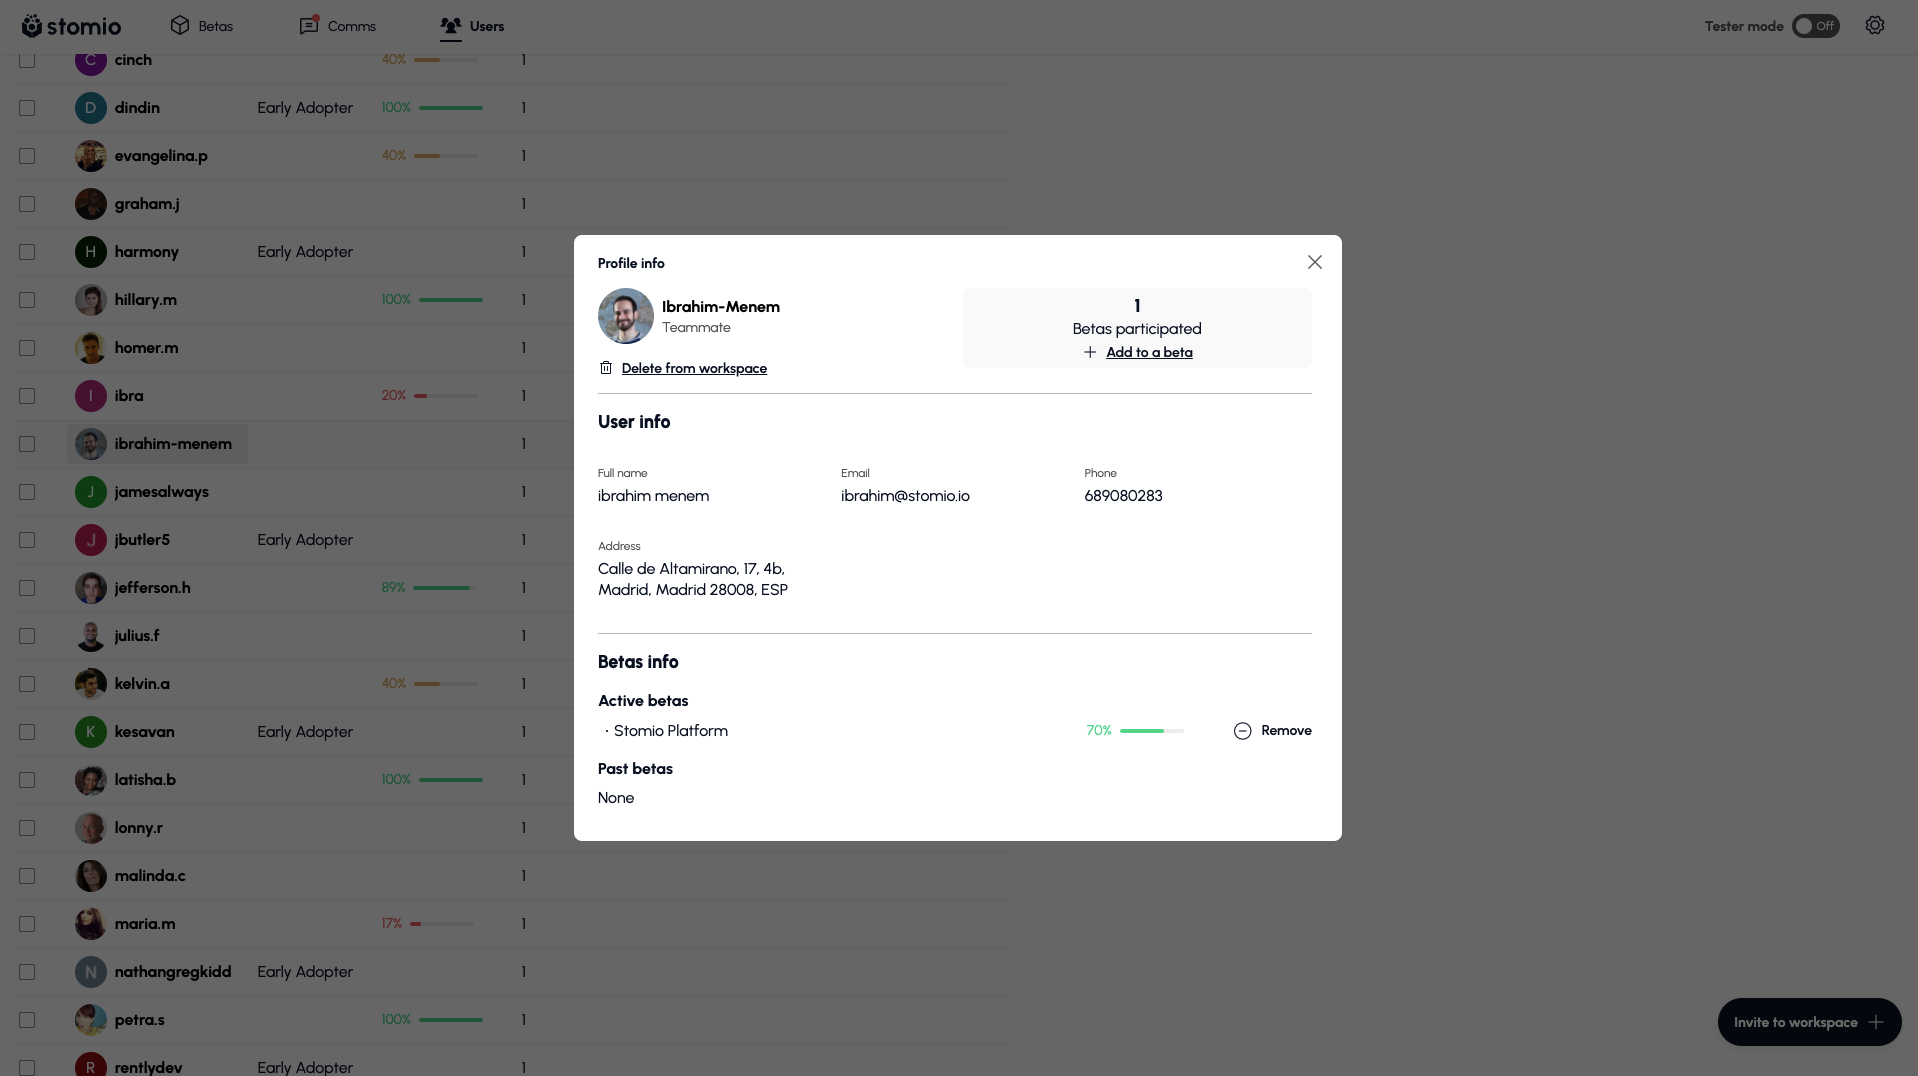Click the Comms chat icon
This screenshot has height=1076, width=1918.
[309, 26]
